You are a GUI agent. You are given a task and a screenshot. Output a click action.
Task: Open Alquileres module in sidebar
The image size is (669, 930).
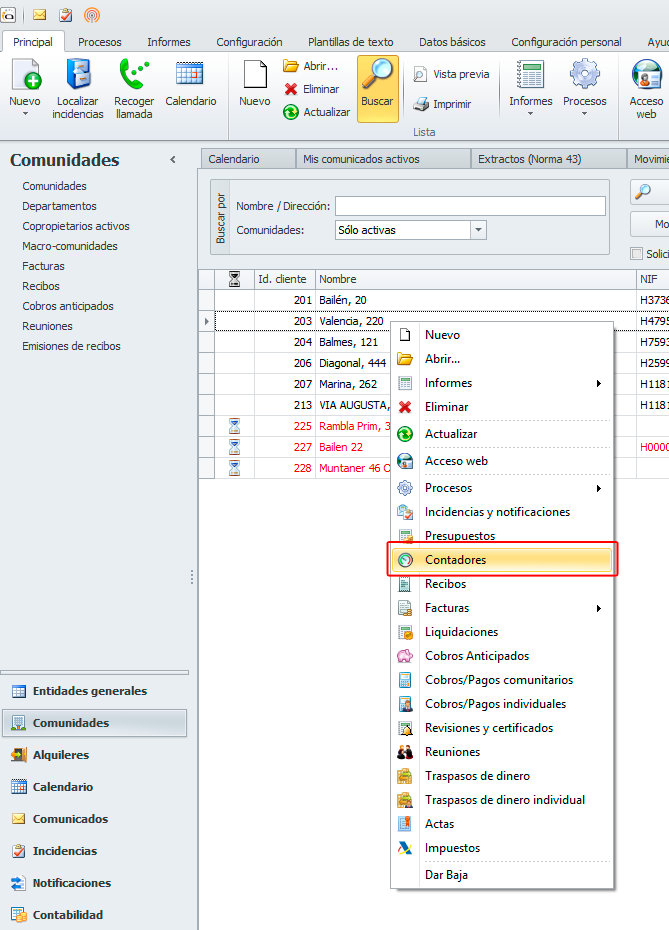(x=95, y=755)
